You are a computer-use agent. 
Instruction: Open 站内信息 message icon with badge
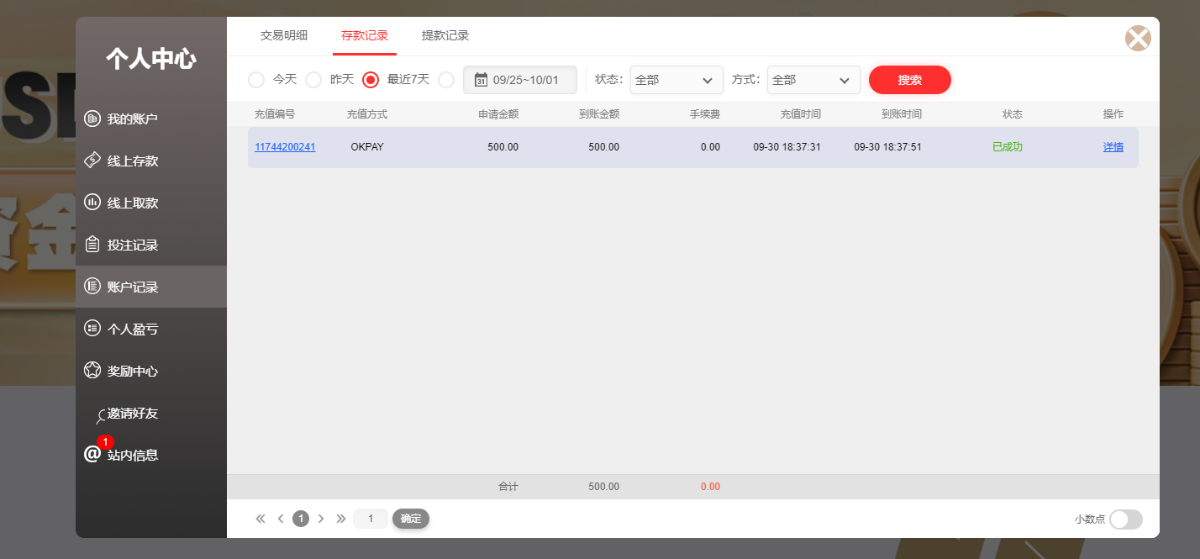(x=93, y=454)
